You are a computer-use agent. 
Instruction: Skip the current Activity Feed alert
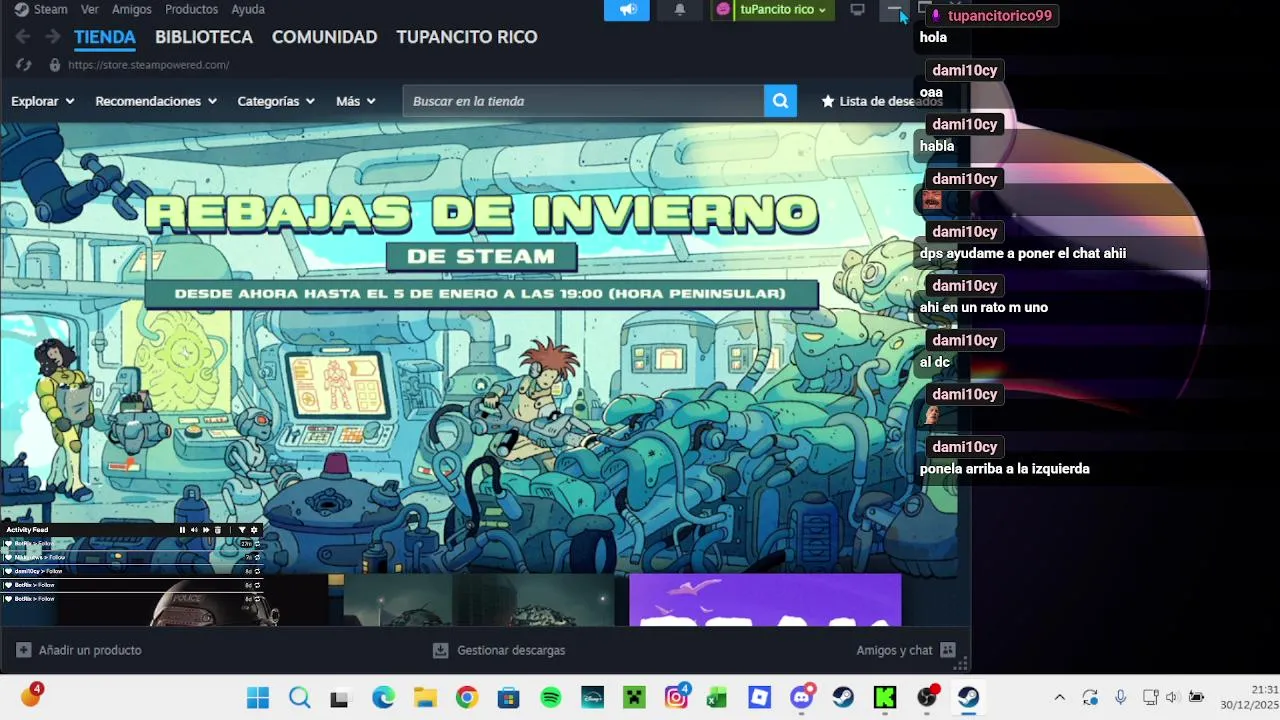click(206, 530)
